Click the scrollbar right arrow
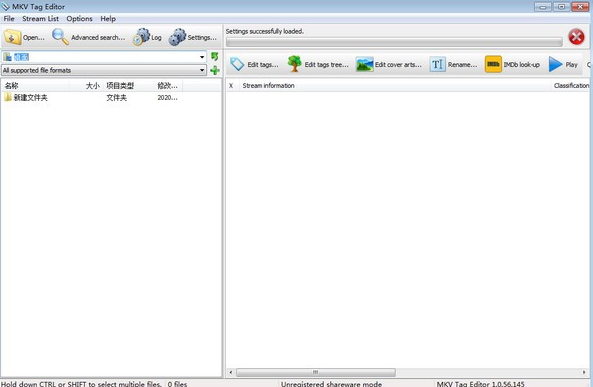This screenshot has height=387, width=593. click(584, 373)
